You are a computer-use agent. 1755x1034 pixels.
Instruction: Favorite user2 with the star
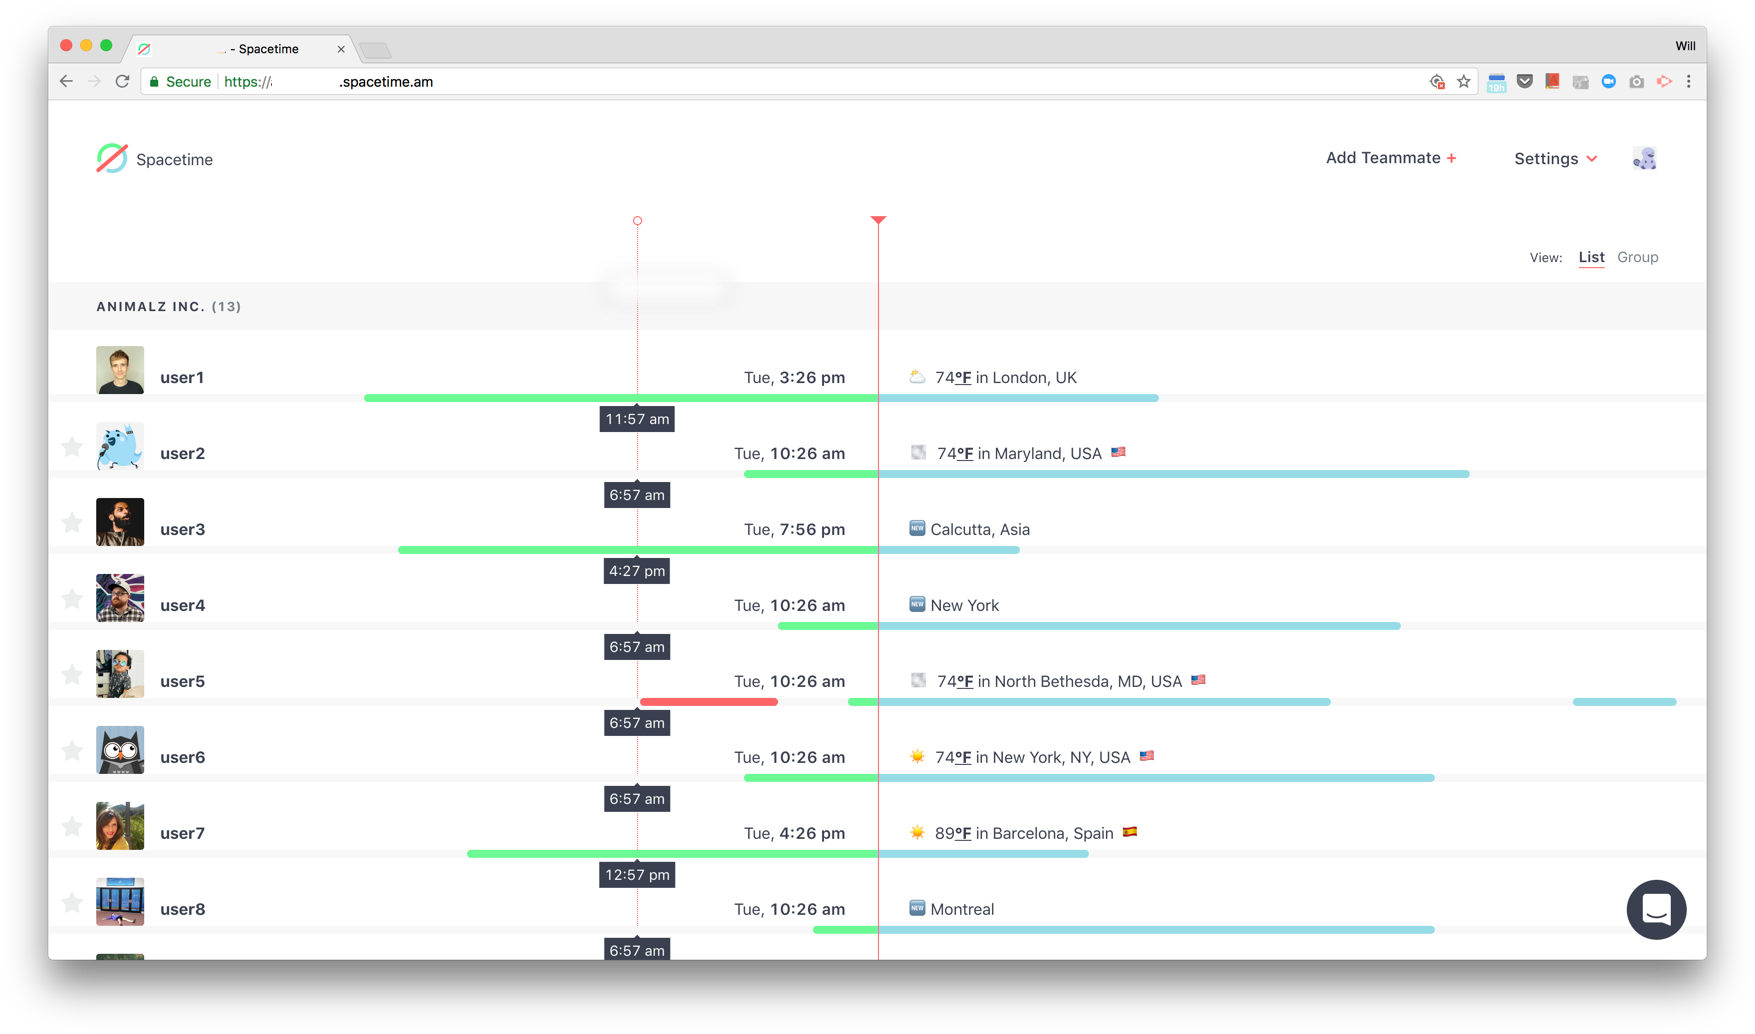coord(72,447)
